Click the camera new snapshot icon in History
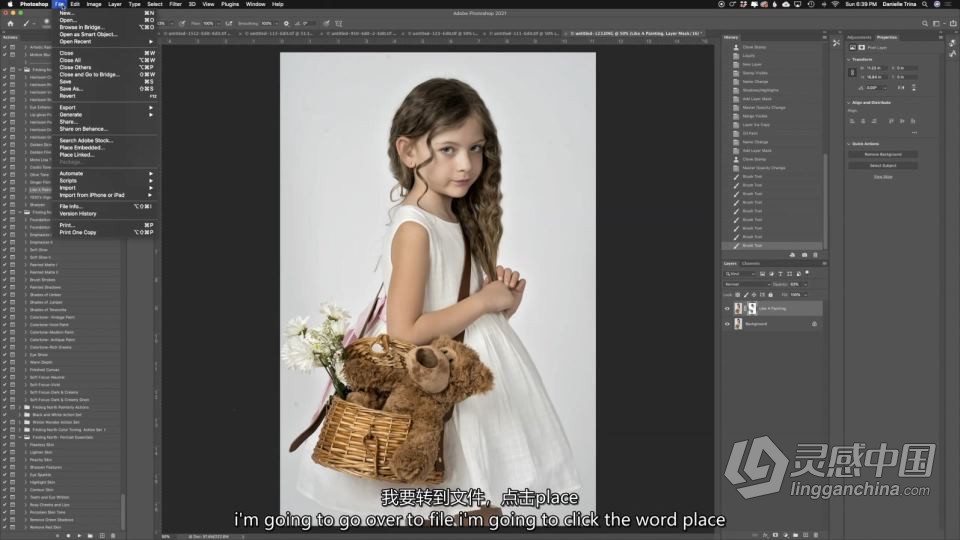 pos(806,254)
